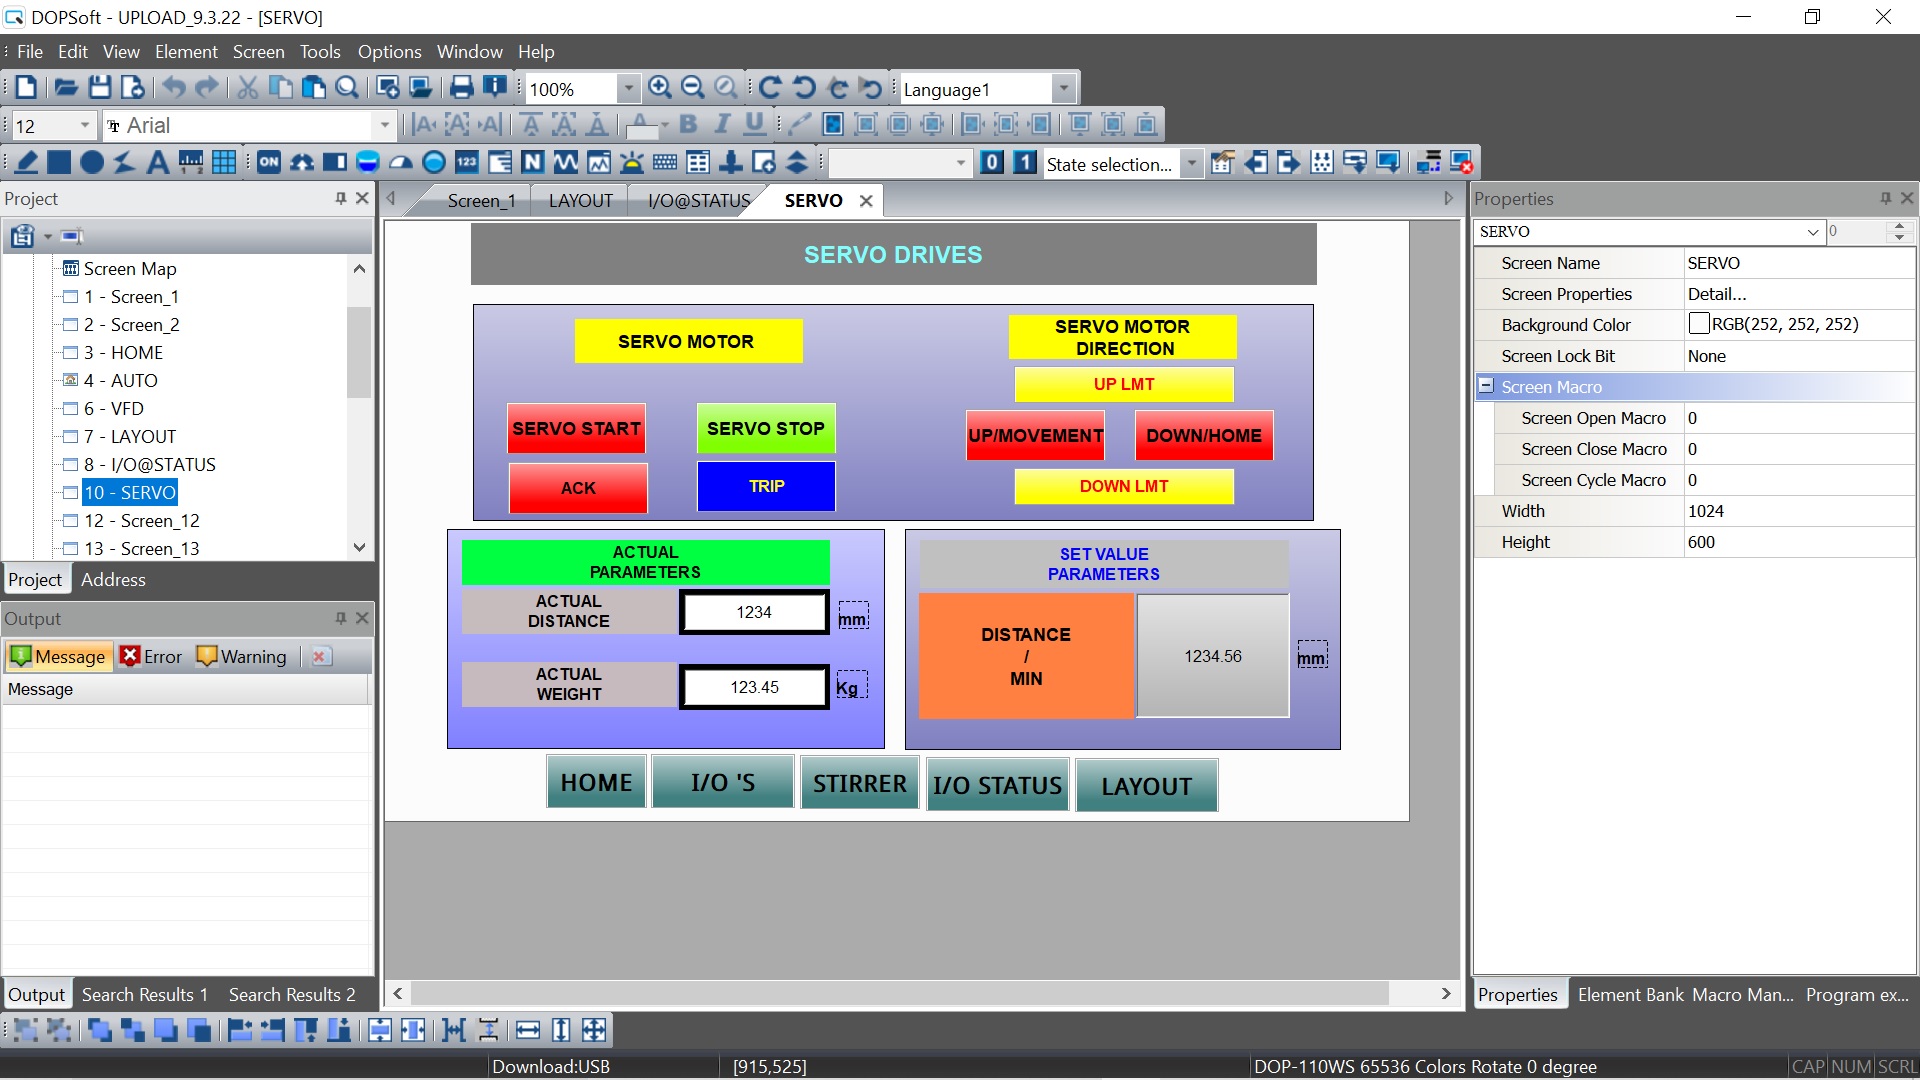The height and width of the screenshot is (1080, 1920).
Task: Click the Zoom In magnifier icon
Action: (x=659, y=88)
